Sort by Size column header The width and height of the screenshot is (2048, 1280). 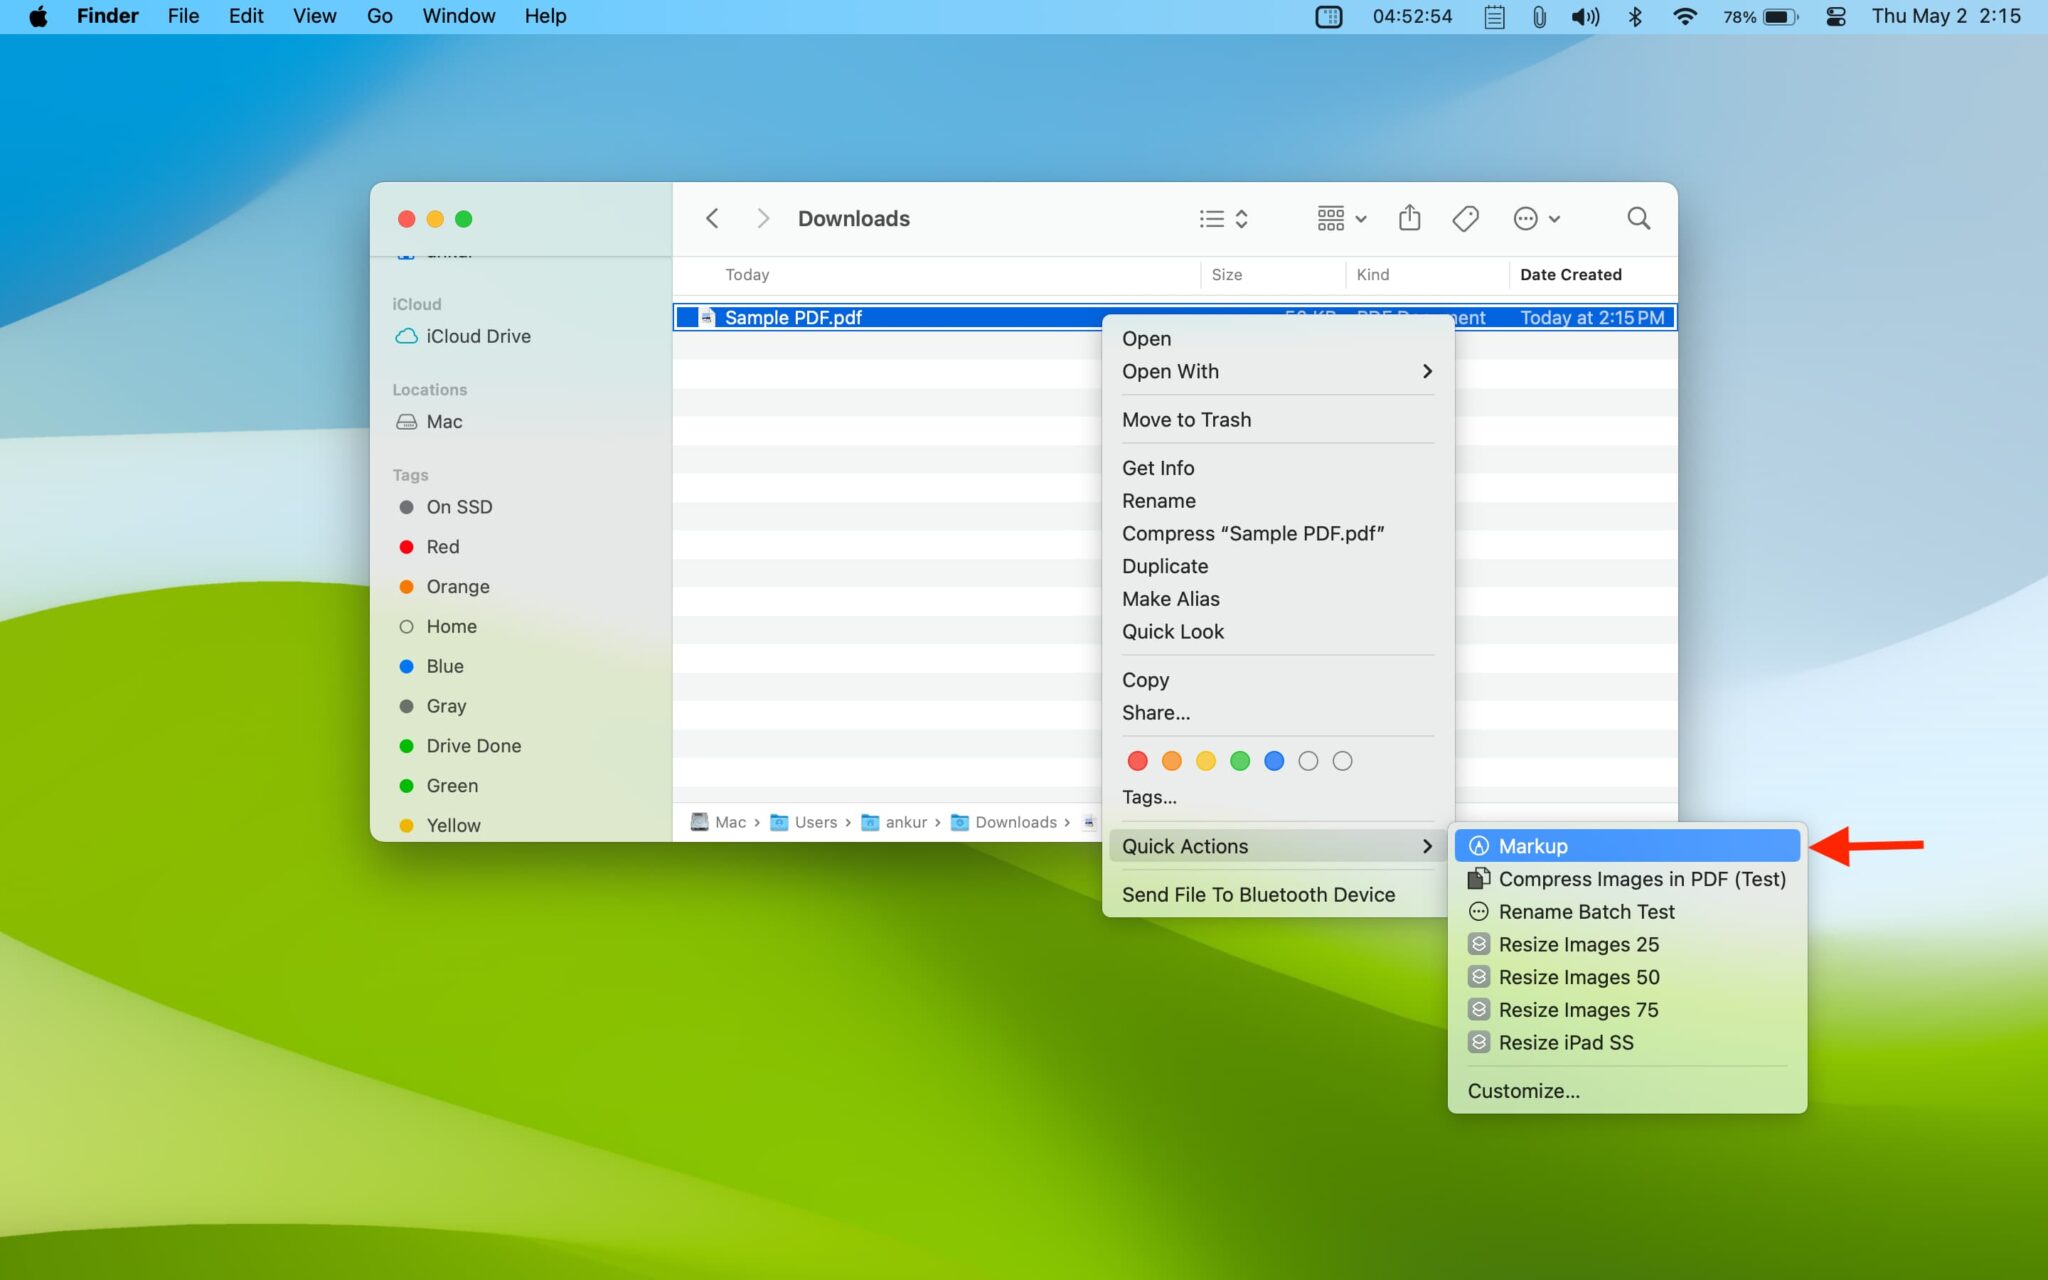click(1226, 274)
